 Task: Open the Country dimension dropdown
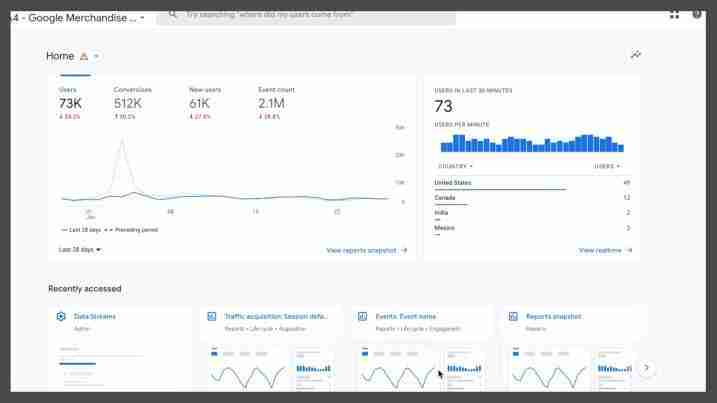point(455,166)
